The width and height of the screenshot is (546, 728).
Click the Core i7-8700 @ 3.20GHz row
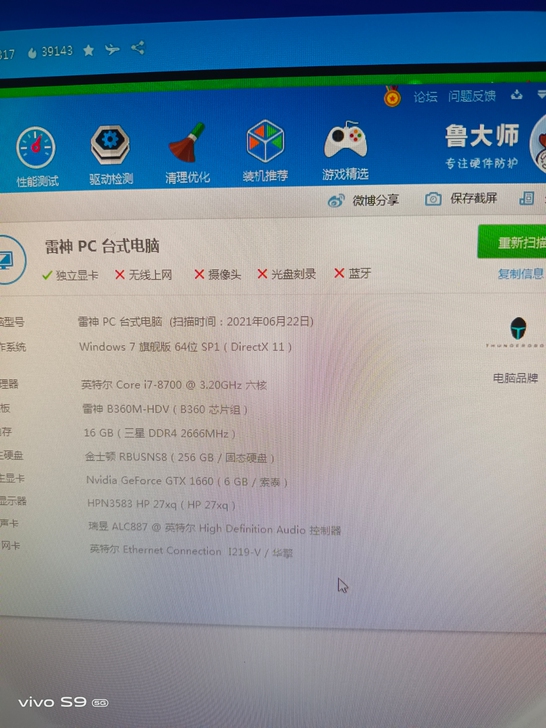pyautogui.click(x=174, y=385)
